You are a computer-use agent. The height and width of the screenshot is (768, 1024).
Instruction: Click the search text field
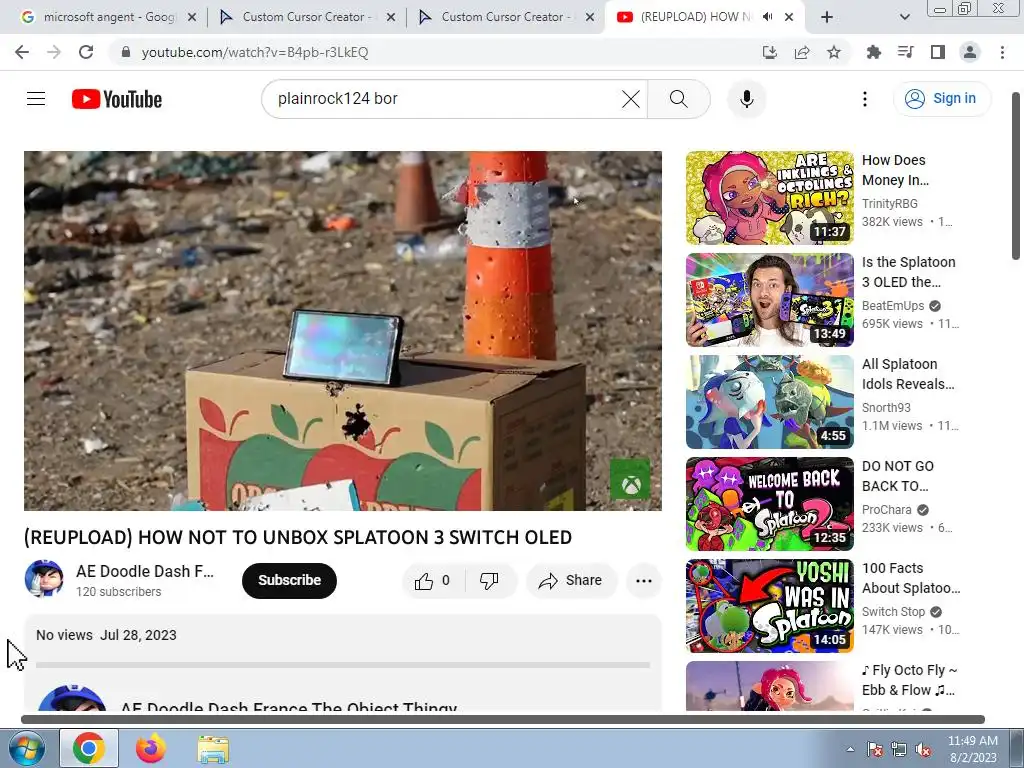click(444, 99)
